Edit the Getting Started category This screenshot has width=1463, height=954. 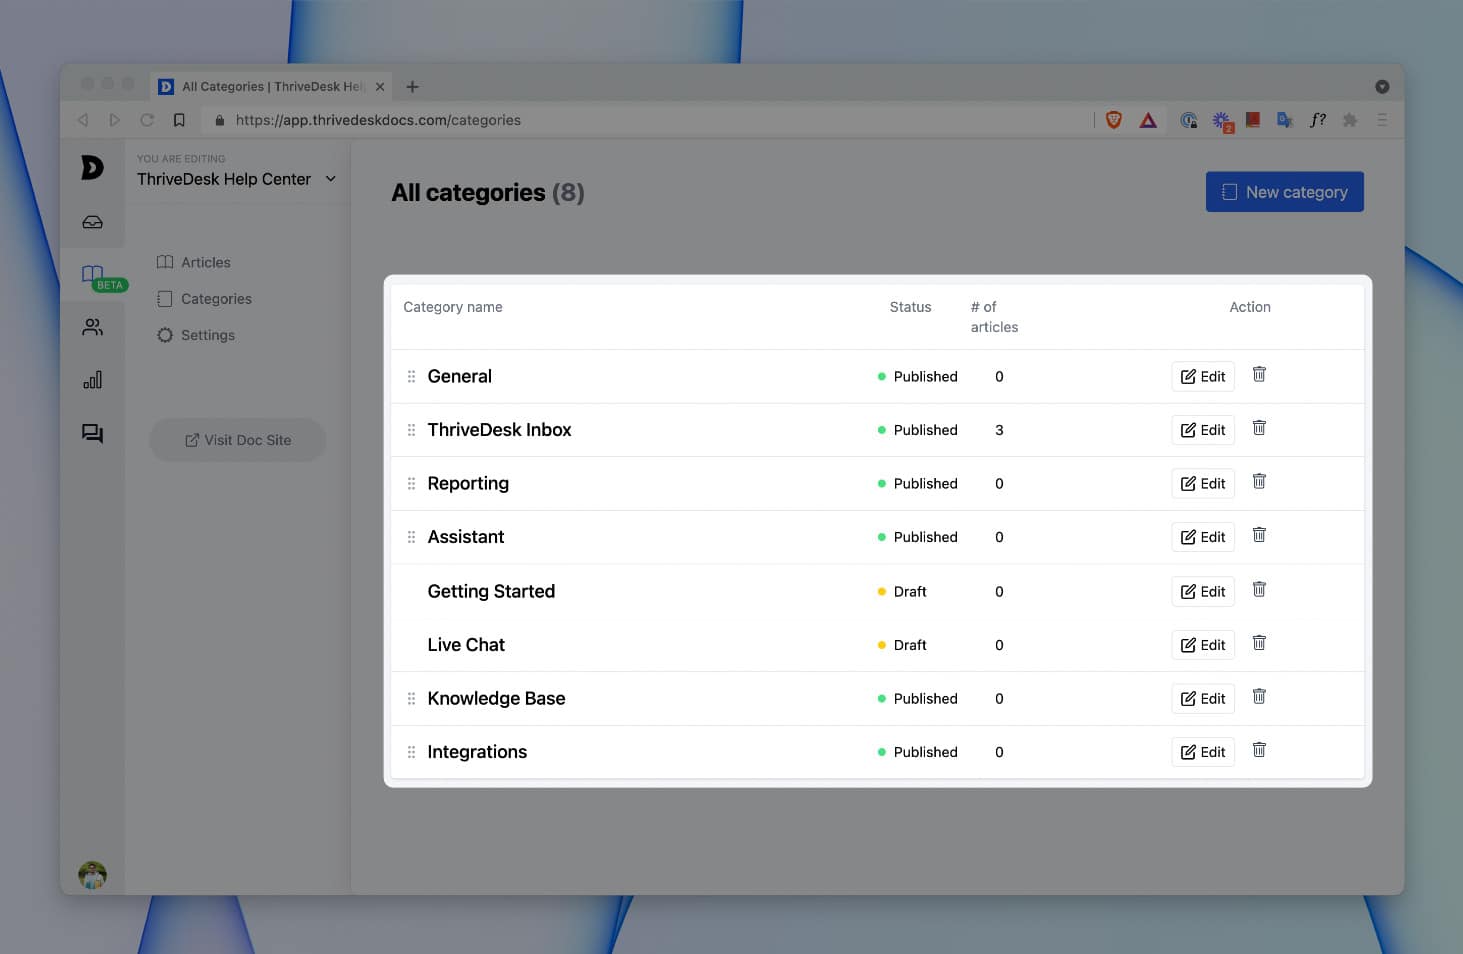1203,592
